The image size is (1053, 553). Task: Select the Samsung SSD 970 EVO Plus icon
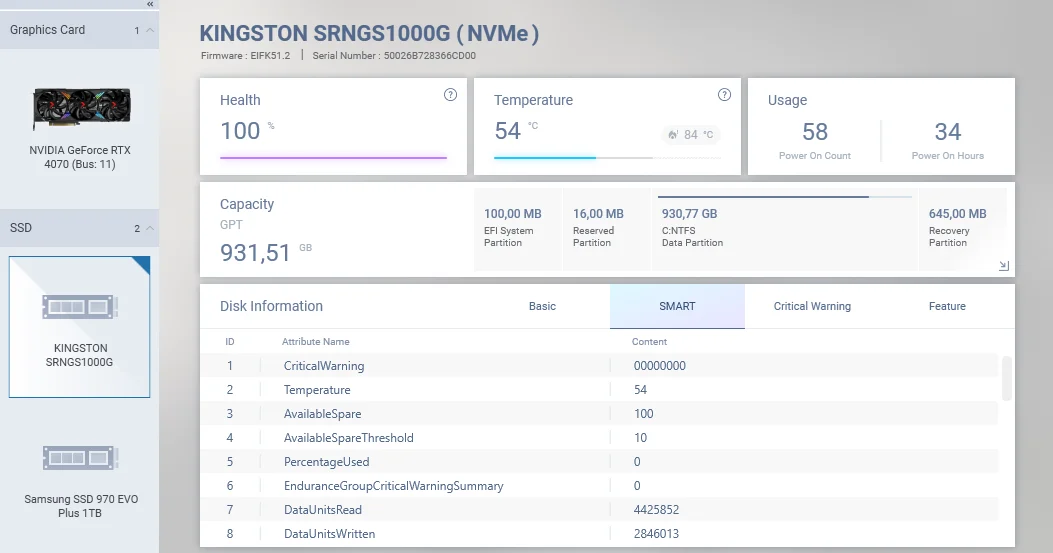(x=80, y=458)
